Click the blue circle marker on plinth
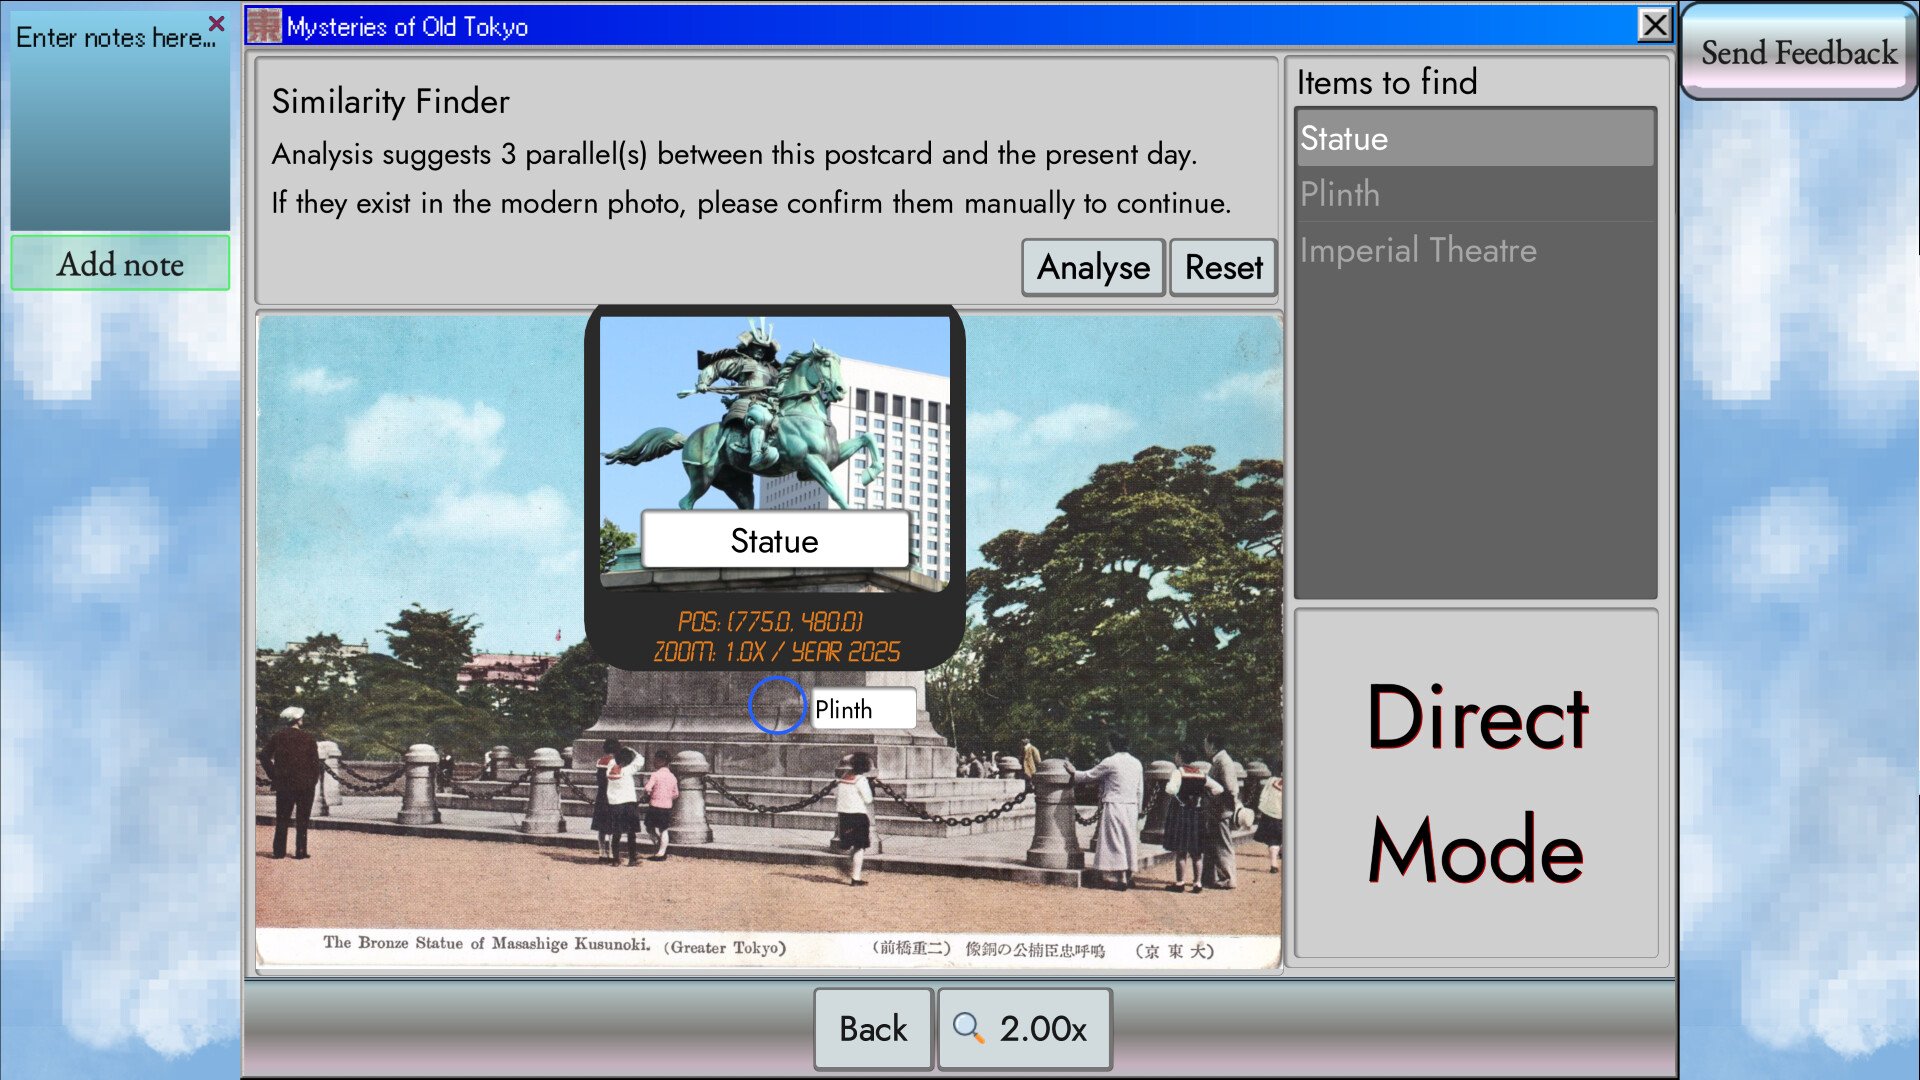The height and width of the screenshot is (1080, 1920). (x=777, y=706)
